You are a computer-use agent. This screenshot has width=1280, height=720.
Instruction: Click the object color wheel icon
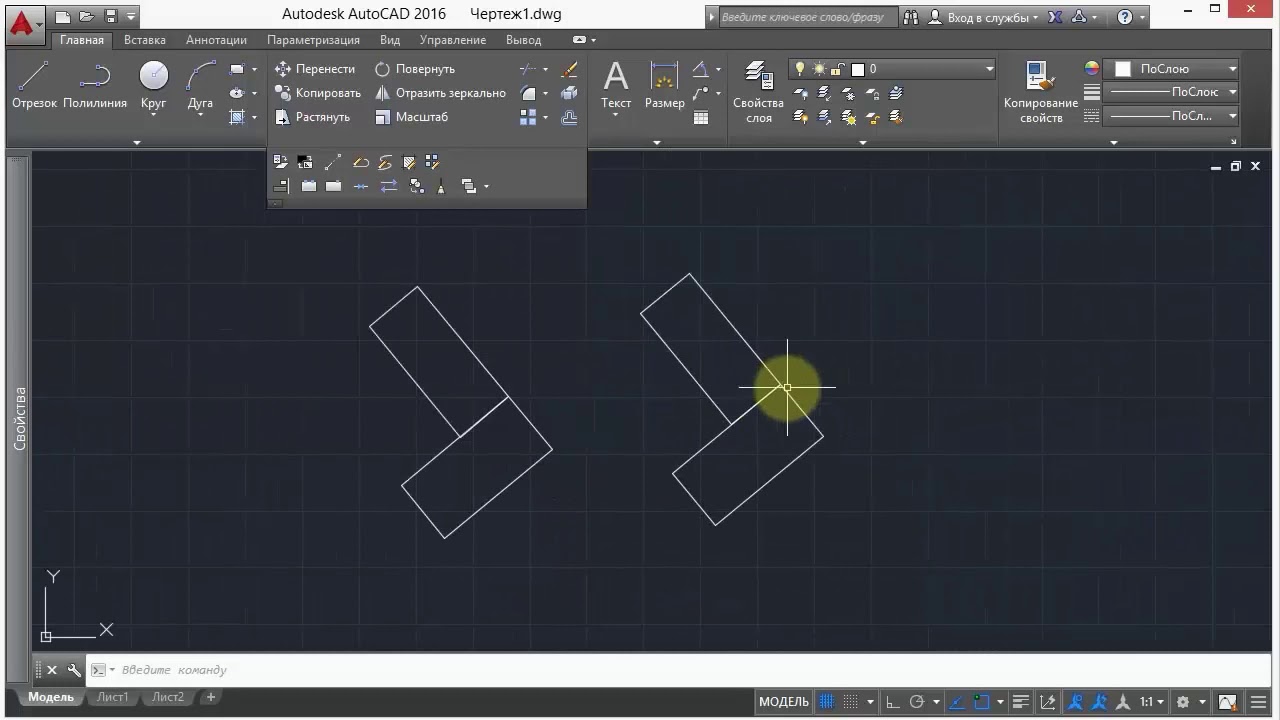[x=1092, y=69]
